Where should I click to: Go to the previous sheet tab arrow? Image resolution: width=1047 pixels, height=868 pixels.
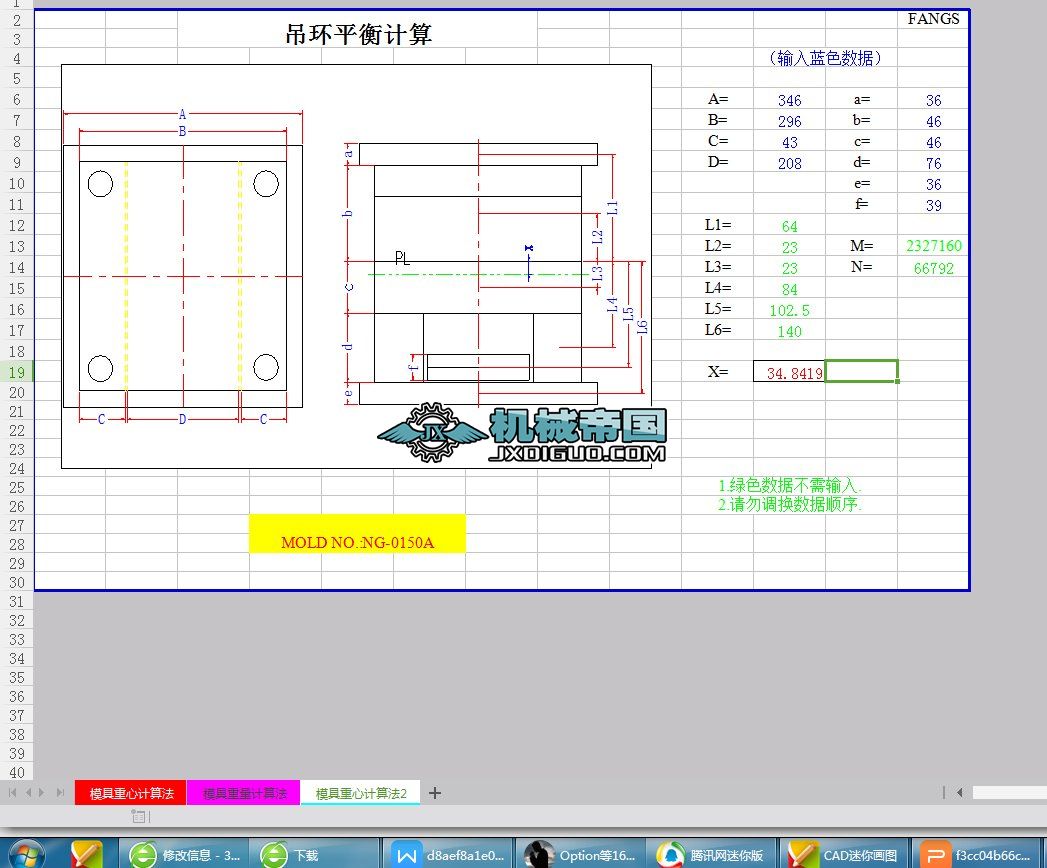pyautogui.click(x=28, y=793)
